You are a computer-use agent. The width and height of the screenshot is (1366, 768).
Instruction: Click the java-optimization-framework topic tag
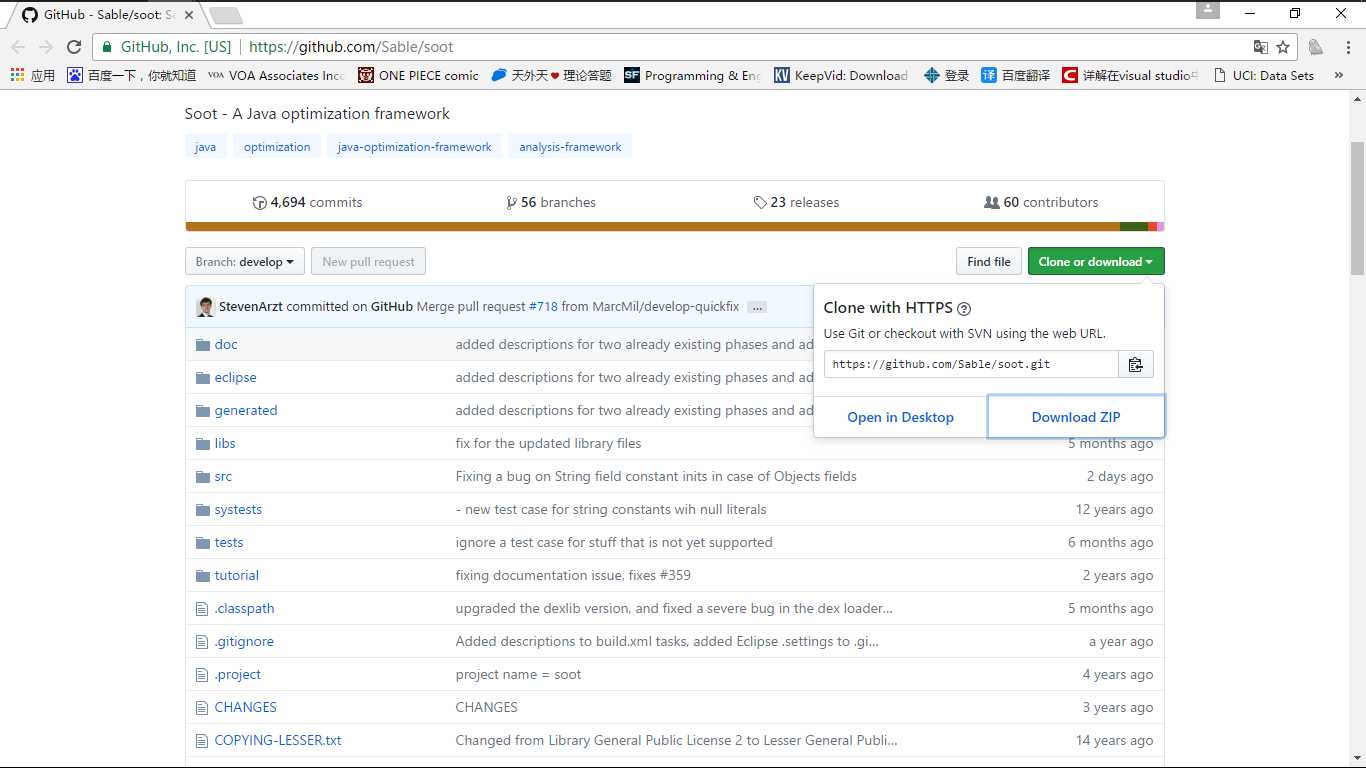[414, 147]
